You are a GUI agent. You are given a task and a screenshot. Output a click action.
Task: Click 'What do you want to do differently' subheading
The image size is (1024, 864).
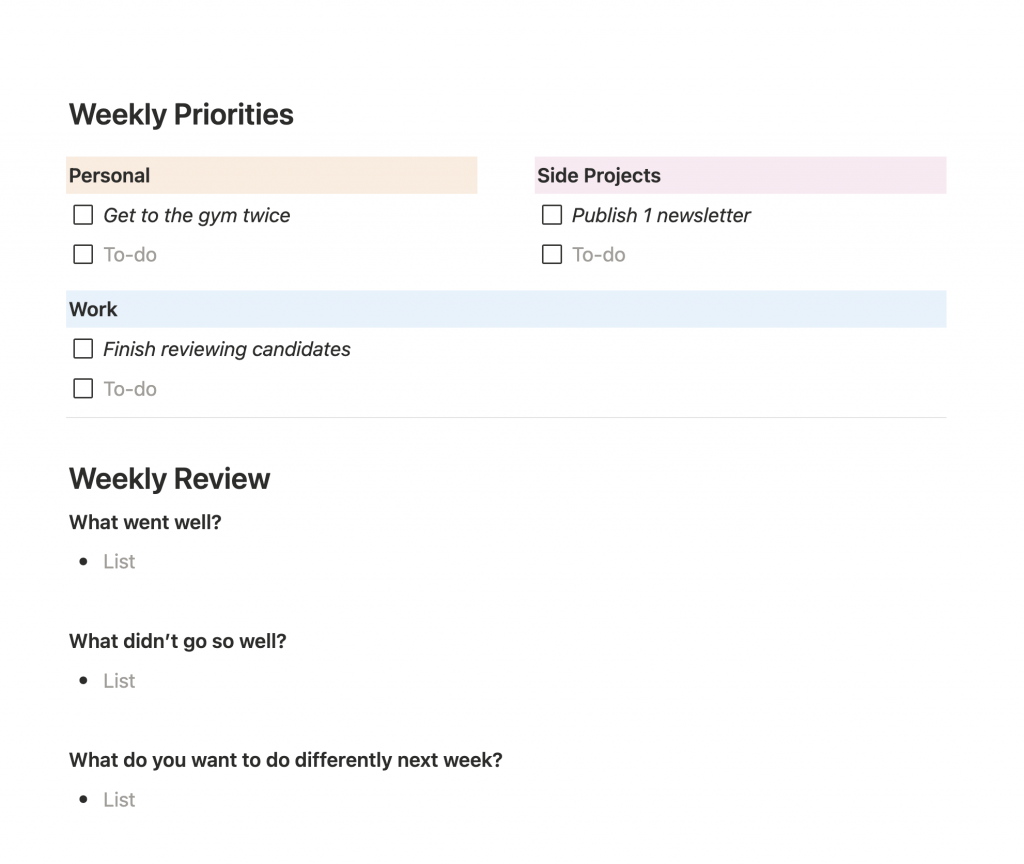286,760
